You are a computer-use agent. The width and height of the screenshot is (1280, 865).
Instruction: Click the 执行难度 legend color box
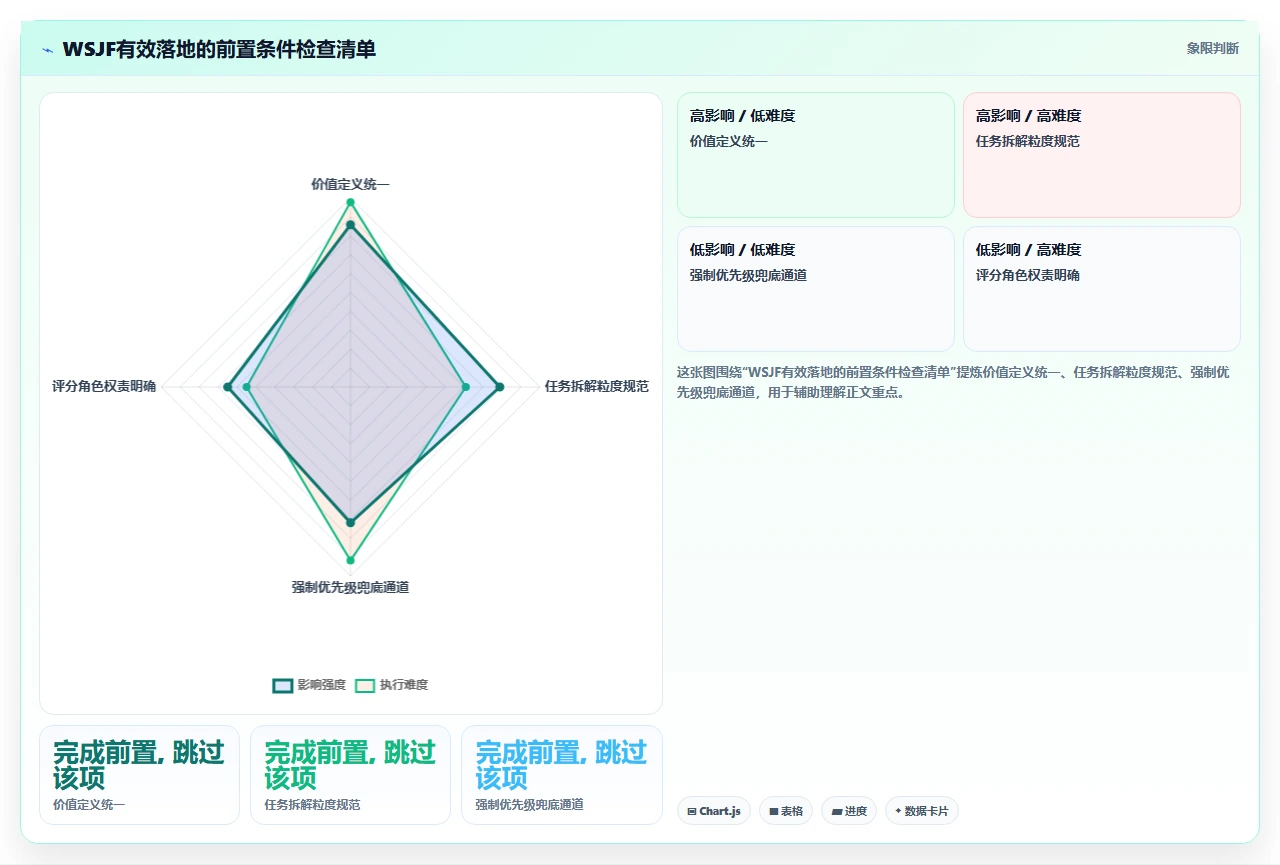coord(365,685)
